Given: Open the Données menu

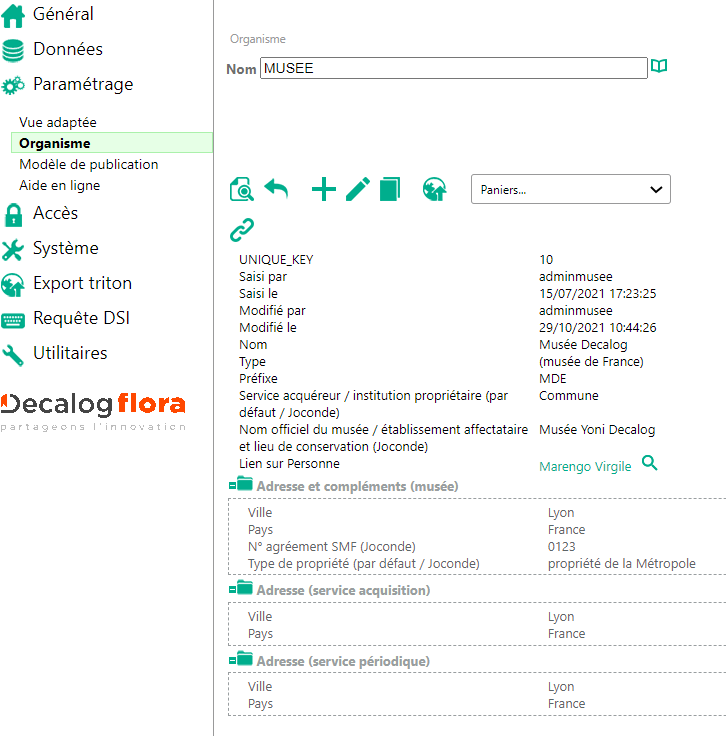Looking at the screenshot, I should tap(67, 49).
